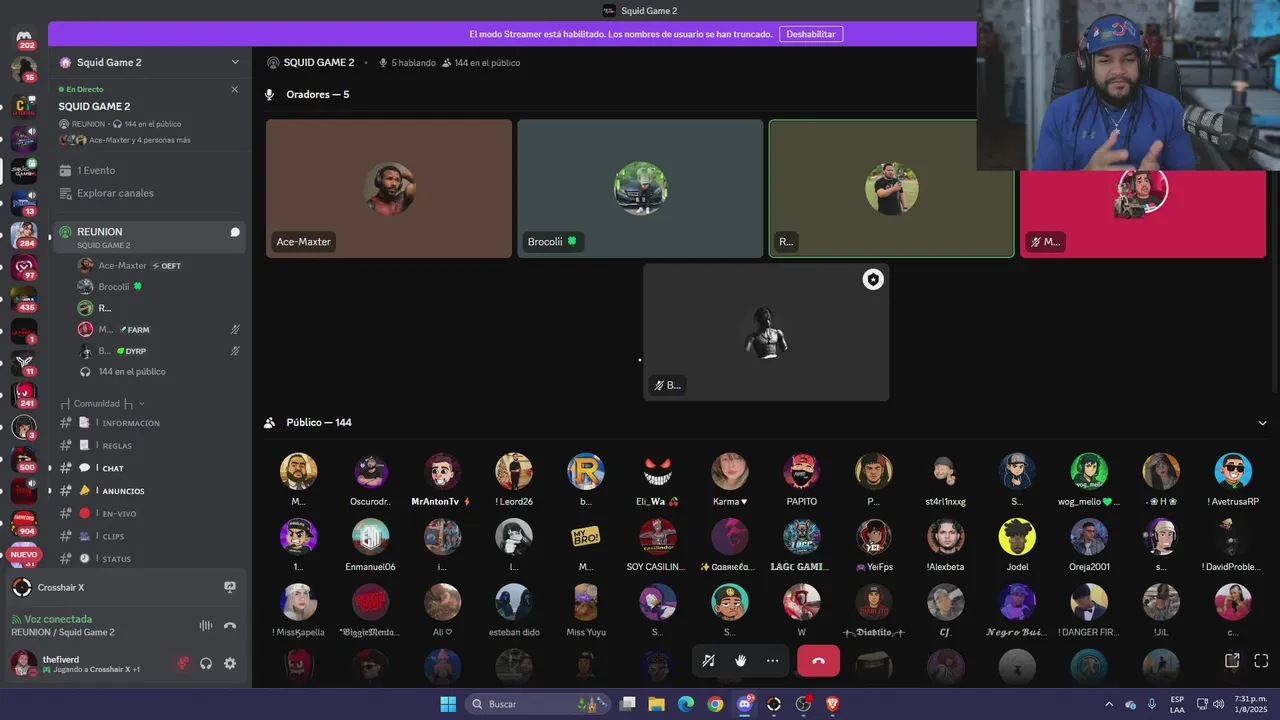Open the Squid Game 2 server dropdown

click(150, 62)
